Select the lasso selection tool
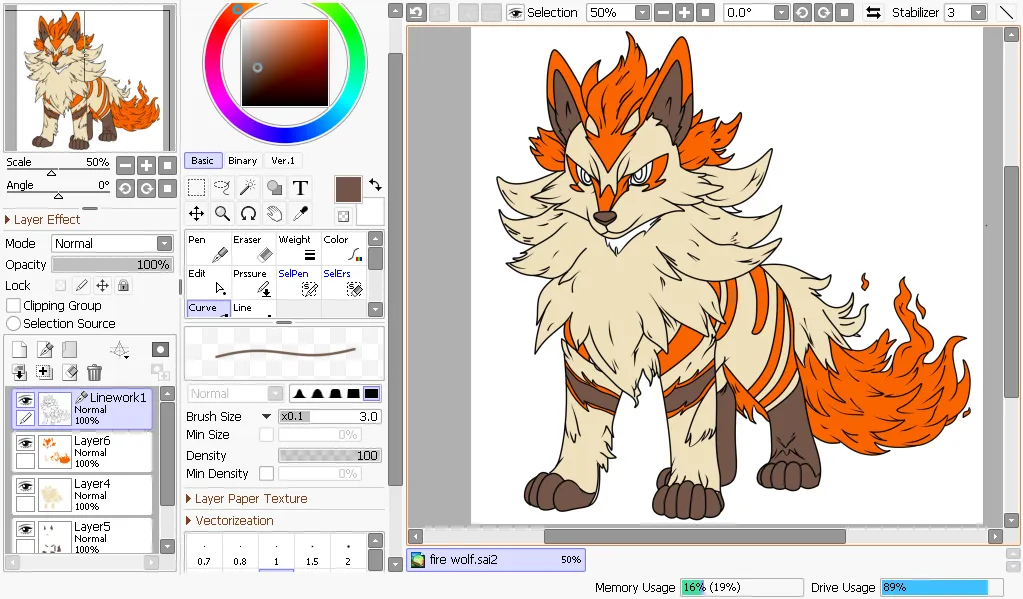The height and width of the screenshot is (599, 1023). (222, 188)
